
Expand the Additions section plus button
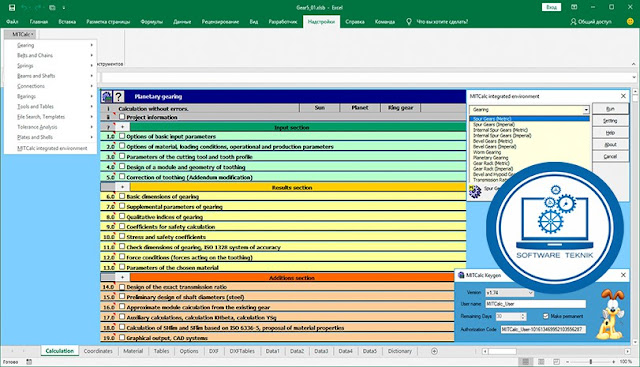122,277
